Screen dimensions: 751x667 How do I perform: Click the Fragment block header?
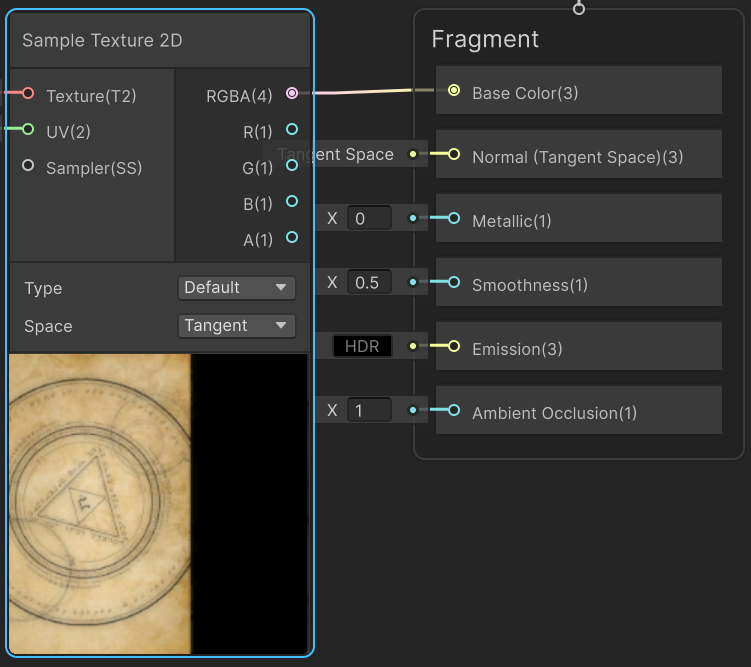[x=485, y=39]
